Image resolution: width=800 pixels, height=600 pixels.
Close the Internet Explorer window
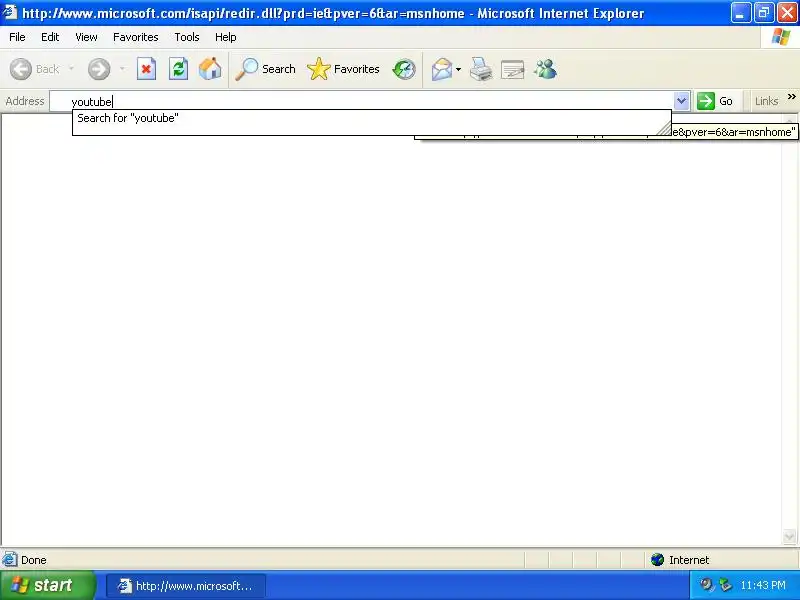(787, 12)
